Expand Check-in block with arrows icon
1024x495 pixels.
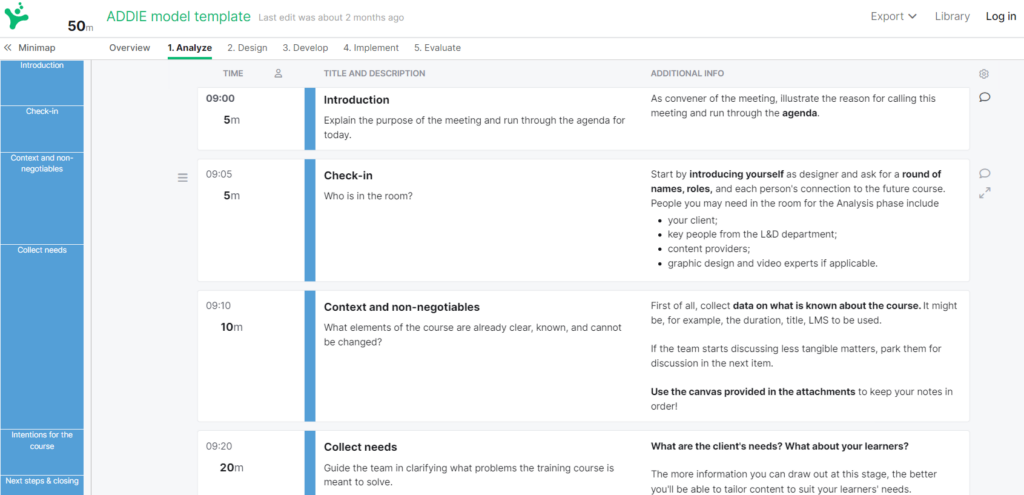click(985, 193)
